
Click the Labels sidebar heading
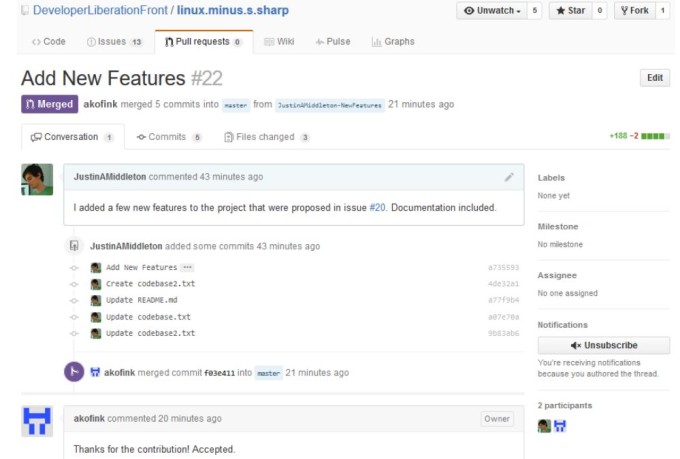[x=551, y=178]
